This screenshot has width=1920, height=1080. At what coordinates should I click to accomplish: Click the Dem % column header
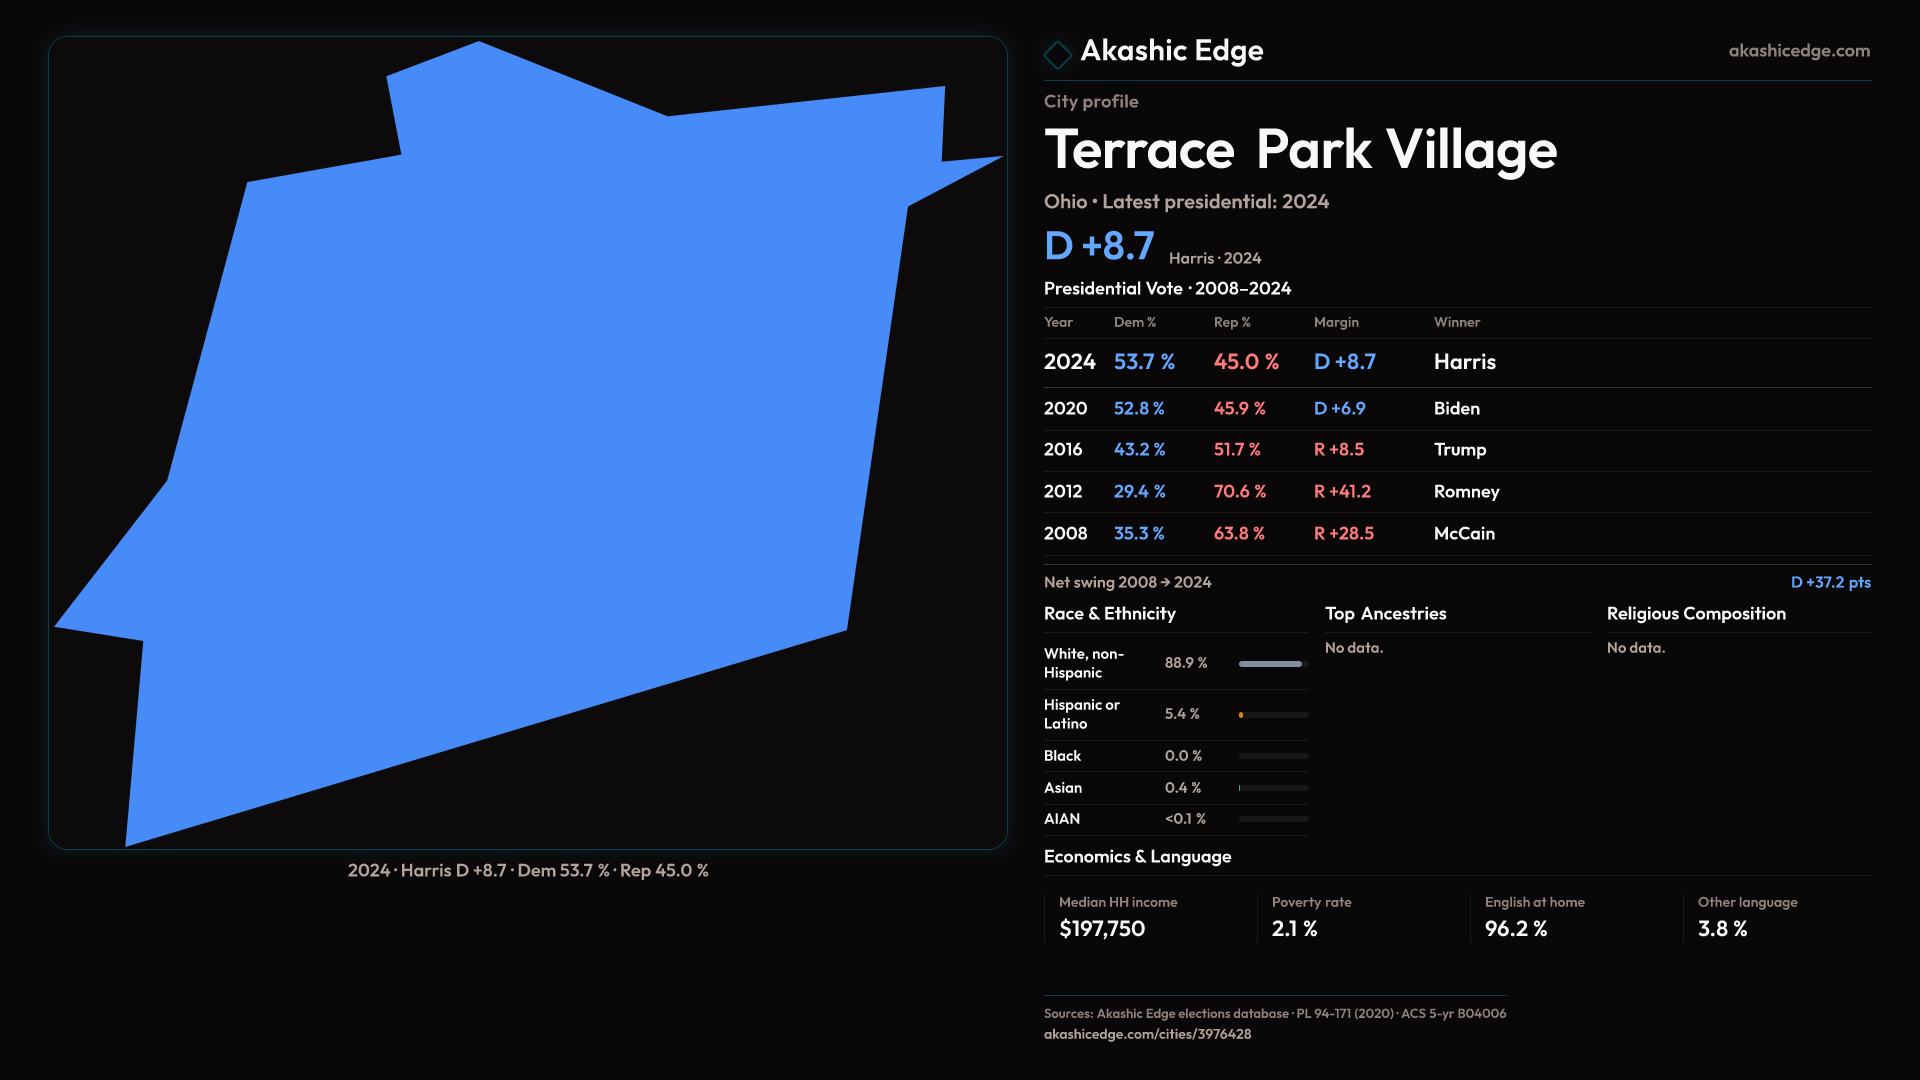(1134, 322)
